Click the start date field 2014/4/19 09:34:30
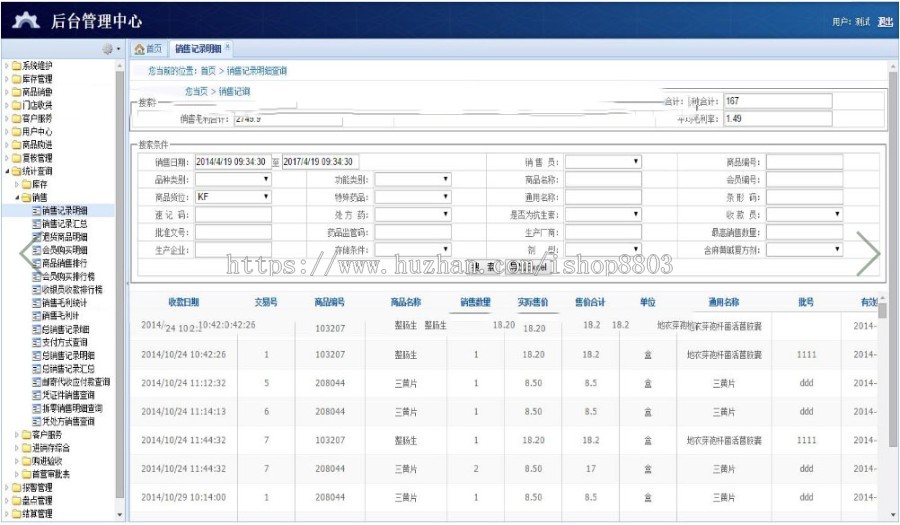The width and height of the screenshot is (900, 525). pos(233,162)
